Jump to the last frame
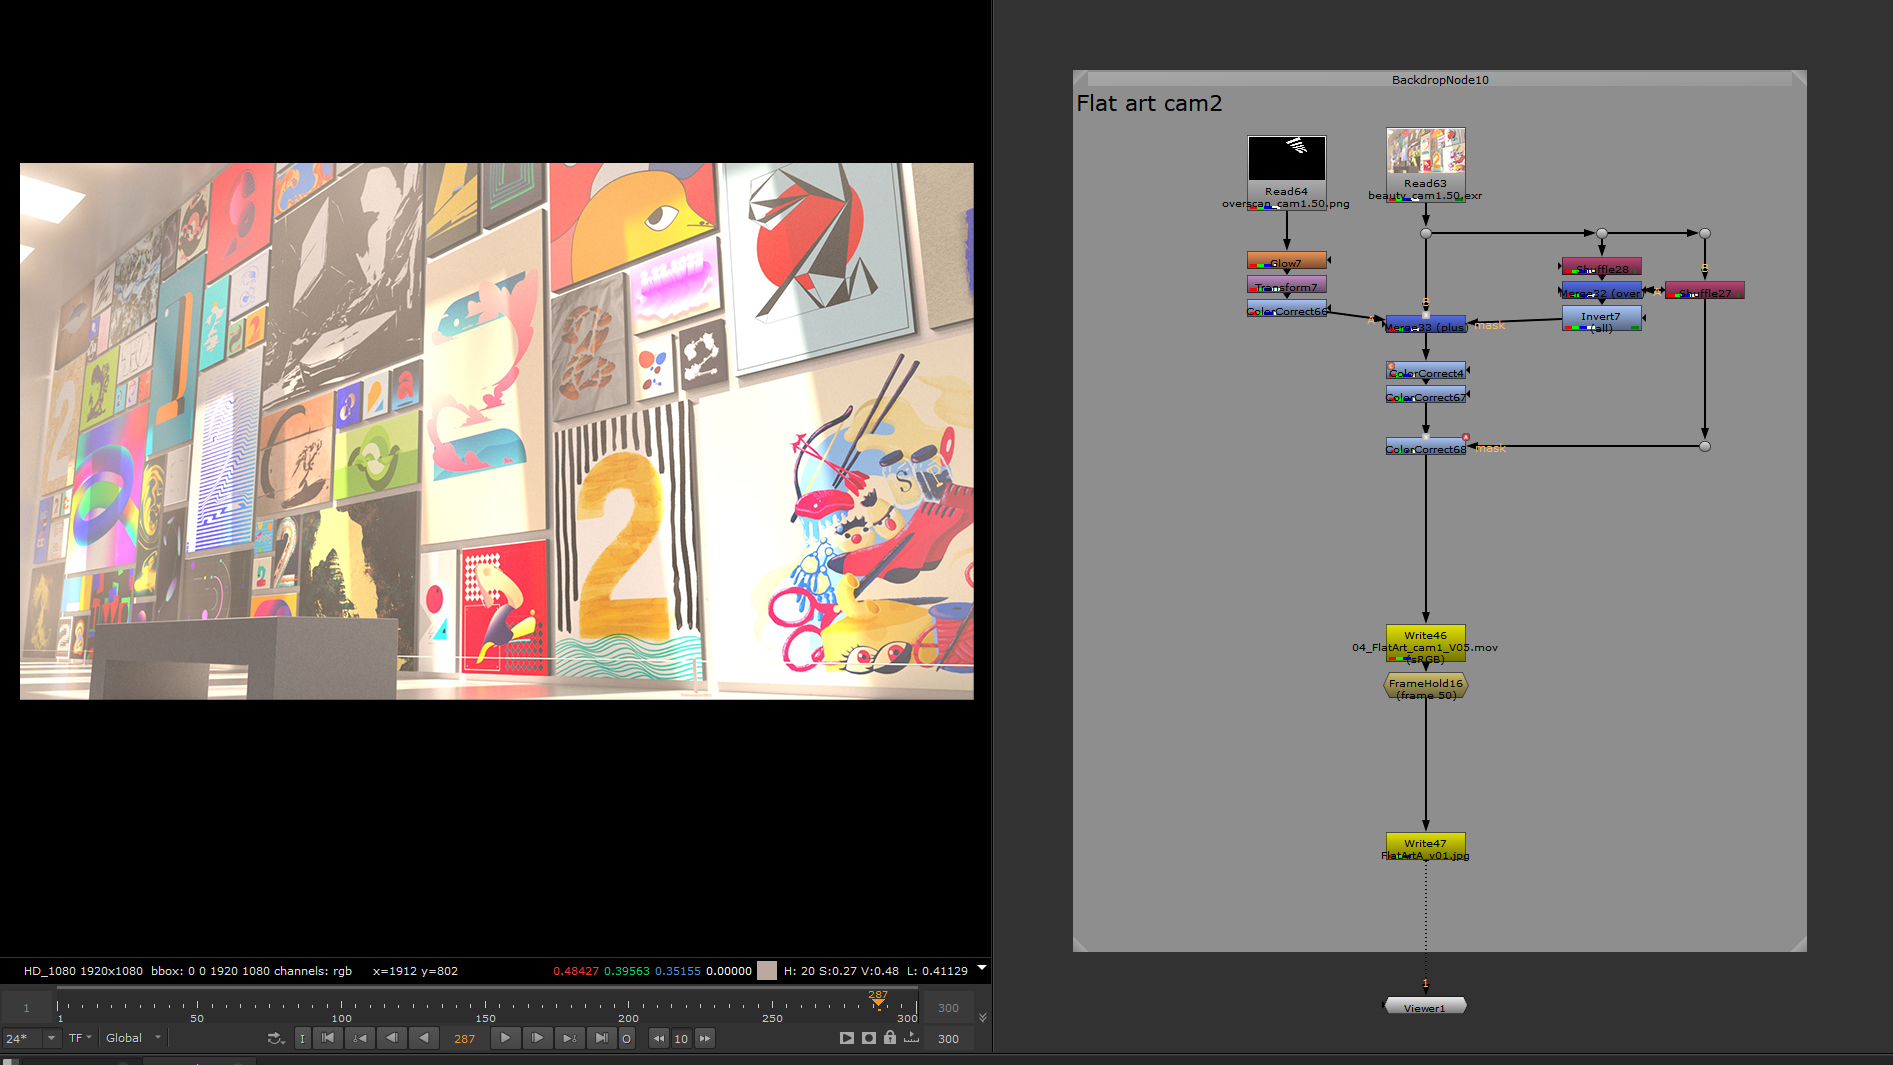The height and width of the screenshot is (1065, 1893). (x=601, y=1038)
